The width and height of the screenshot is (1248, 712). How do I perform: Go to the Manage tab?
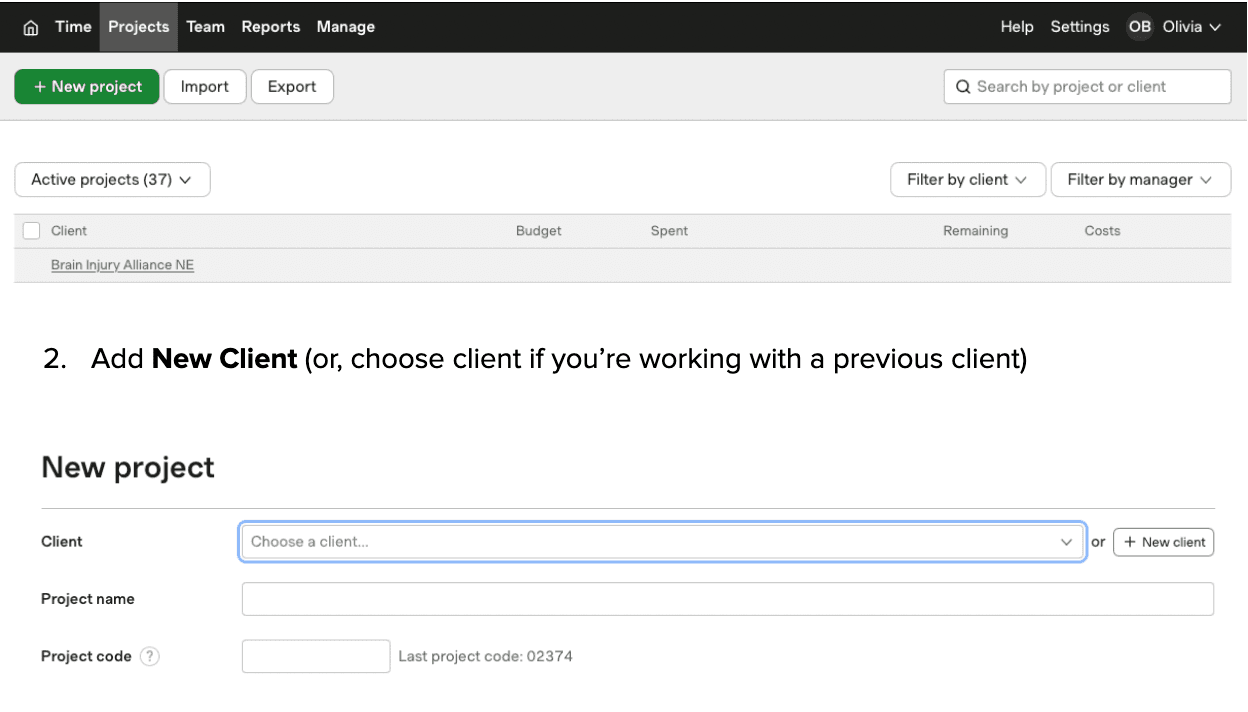[x=346, y=27]
